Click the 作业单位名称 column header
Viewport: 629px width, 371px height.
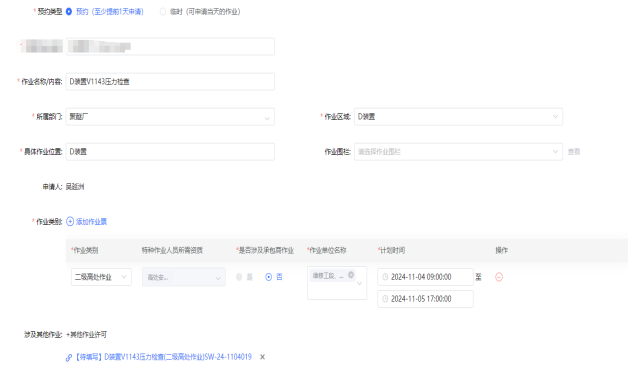point(327,250)
